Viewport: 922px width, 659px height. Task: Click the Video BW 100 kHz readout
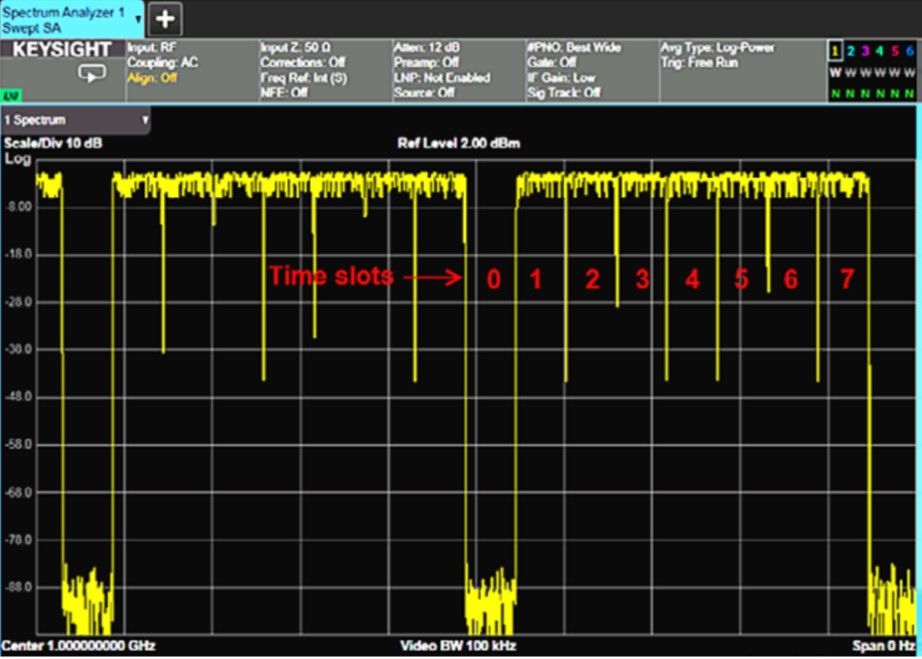click(457, 645)
